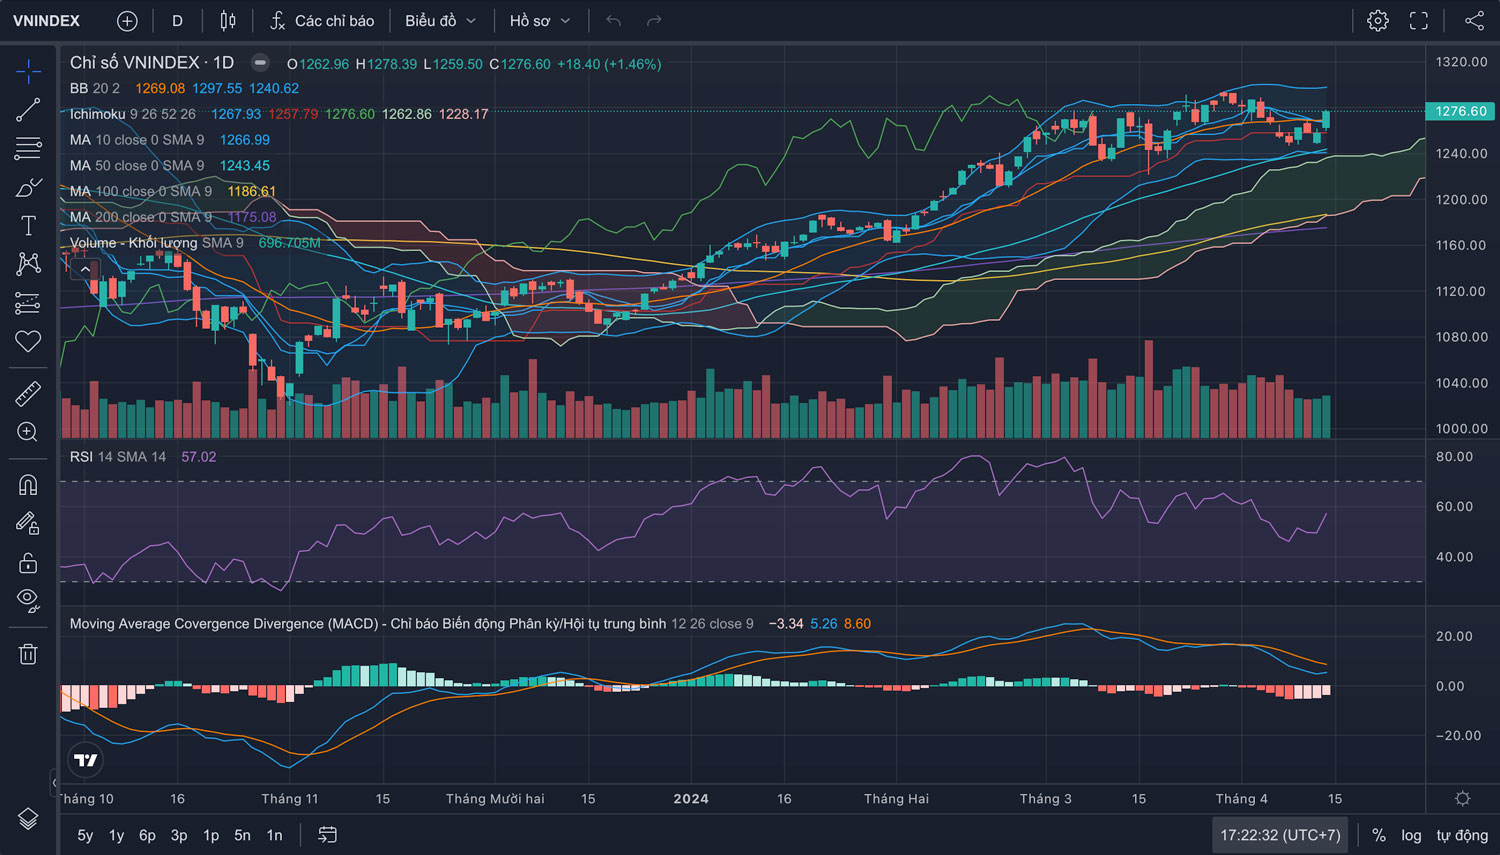This screenshot has height=855, width=1500.
Task: Toggle logarithmic scale with log button
Action: [1411, 835]
